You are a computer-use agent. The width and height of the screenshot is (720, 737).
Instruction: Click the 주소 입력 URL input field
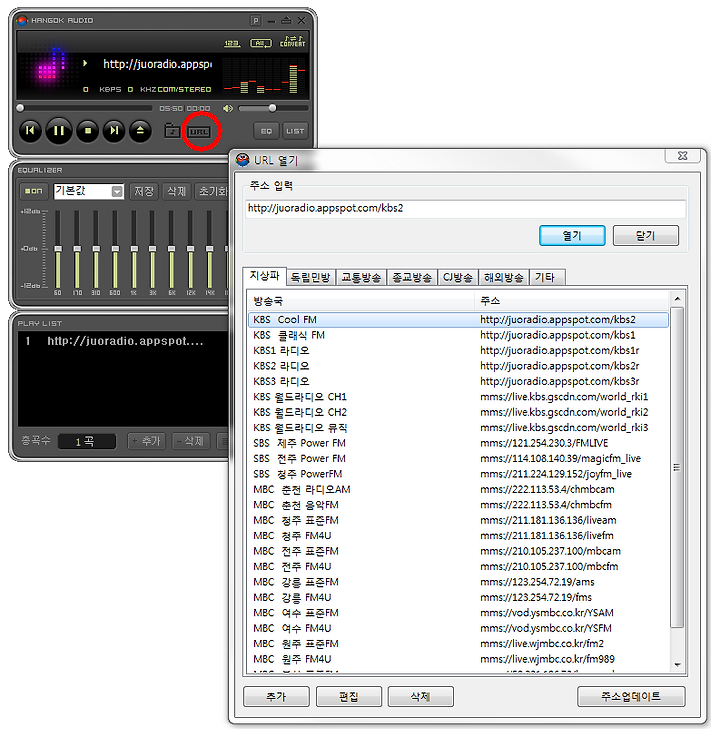point(465,208)
